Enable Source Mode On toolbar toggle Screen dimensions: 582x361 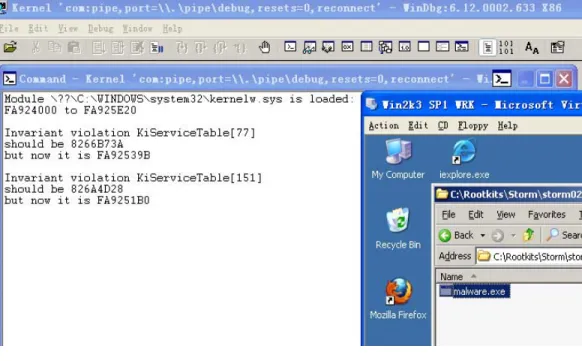click(488, 48)
